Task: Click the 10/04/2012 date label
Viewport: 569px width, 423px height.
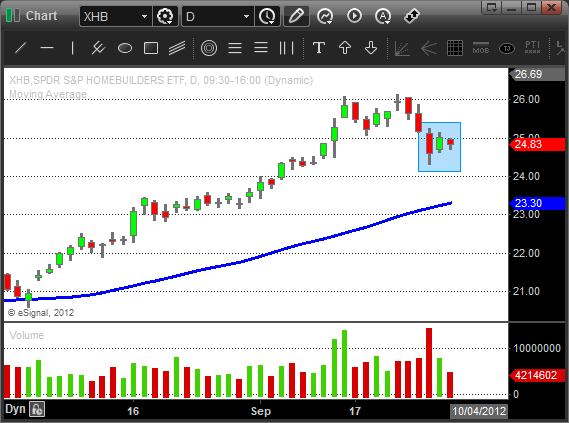Action: click(479, 411)
